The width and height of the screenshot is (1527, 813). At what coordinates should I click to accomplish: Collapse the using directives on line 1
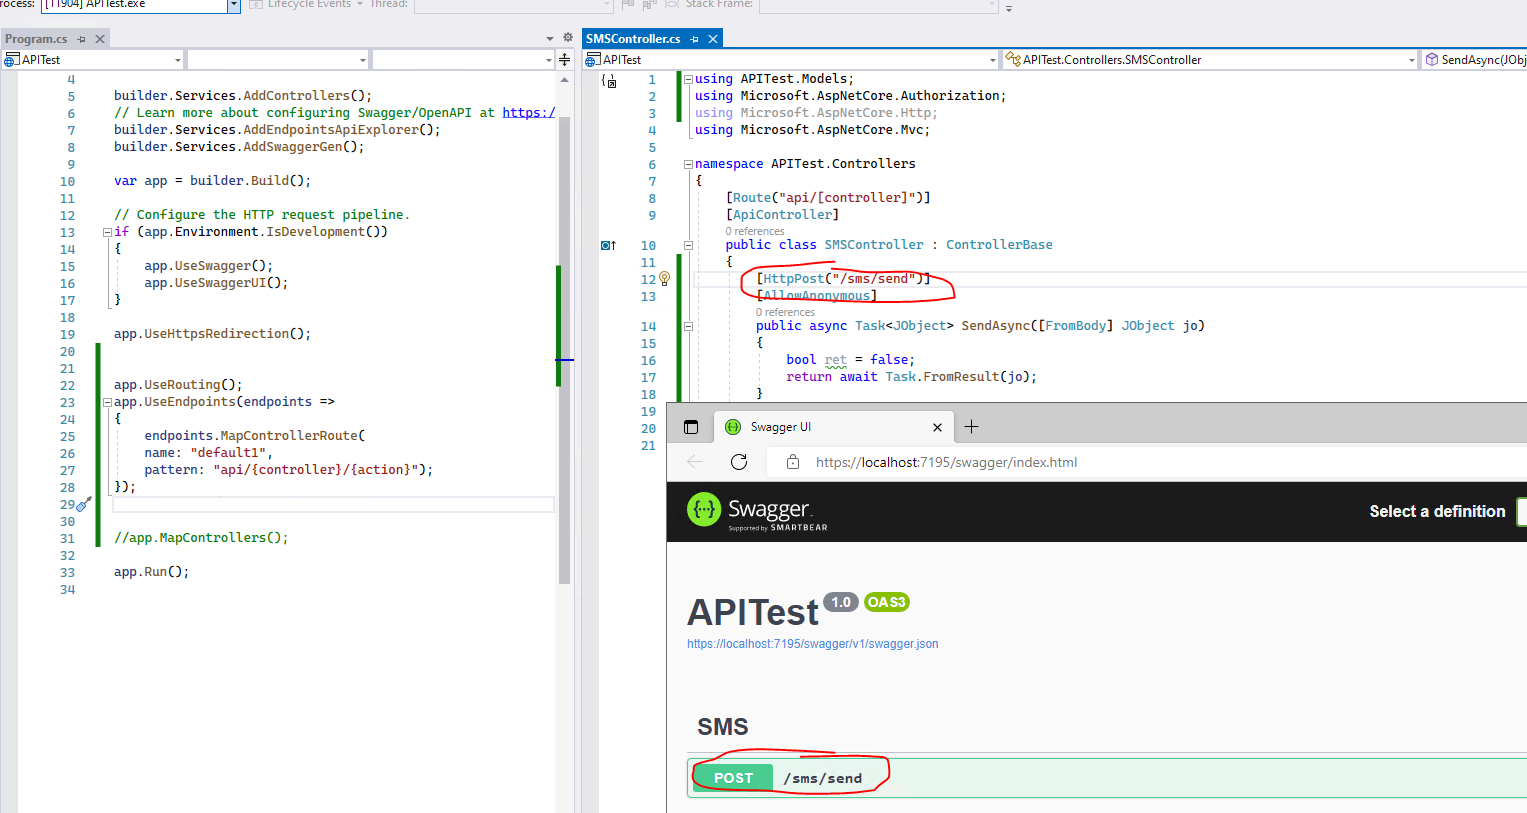[x=688, y=79]
